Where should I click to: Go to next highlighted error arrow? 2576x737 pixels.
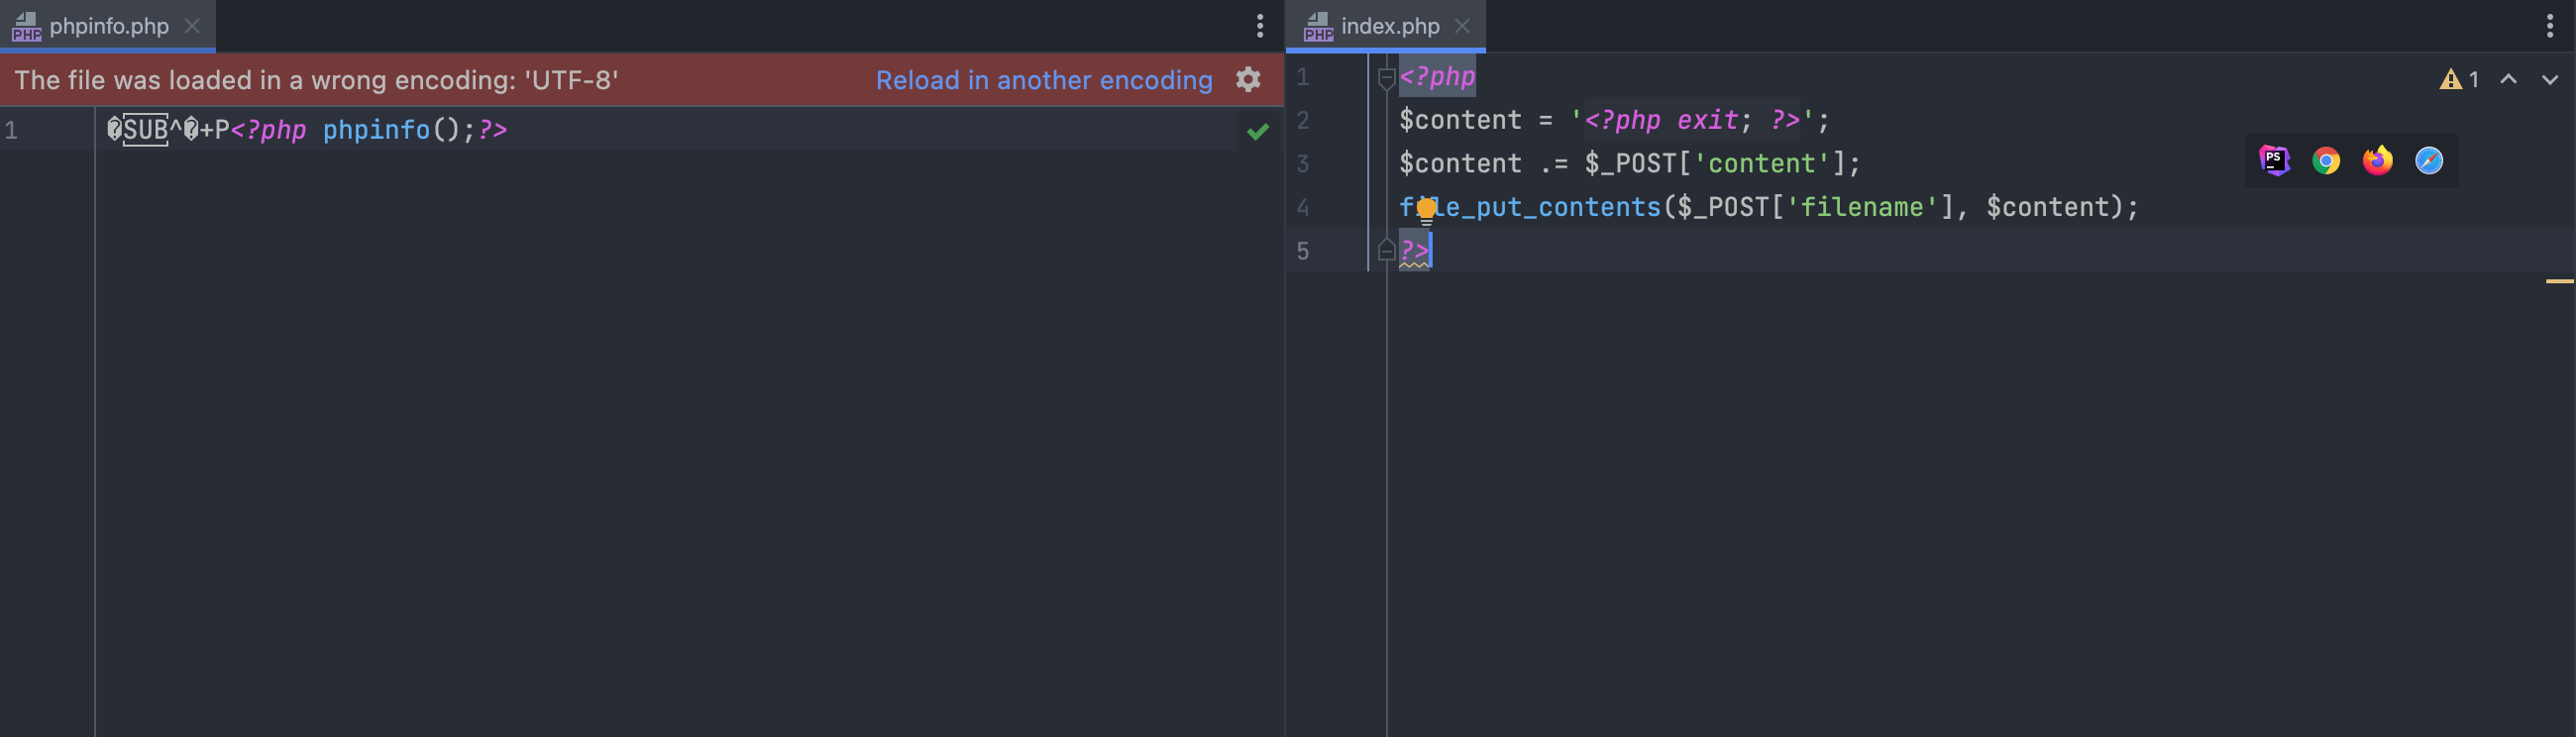(x=2549, y=79)
